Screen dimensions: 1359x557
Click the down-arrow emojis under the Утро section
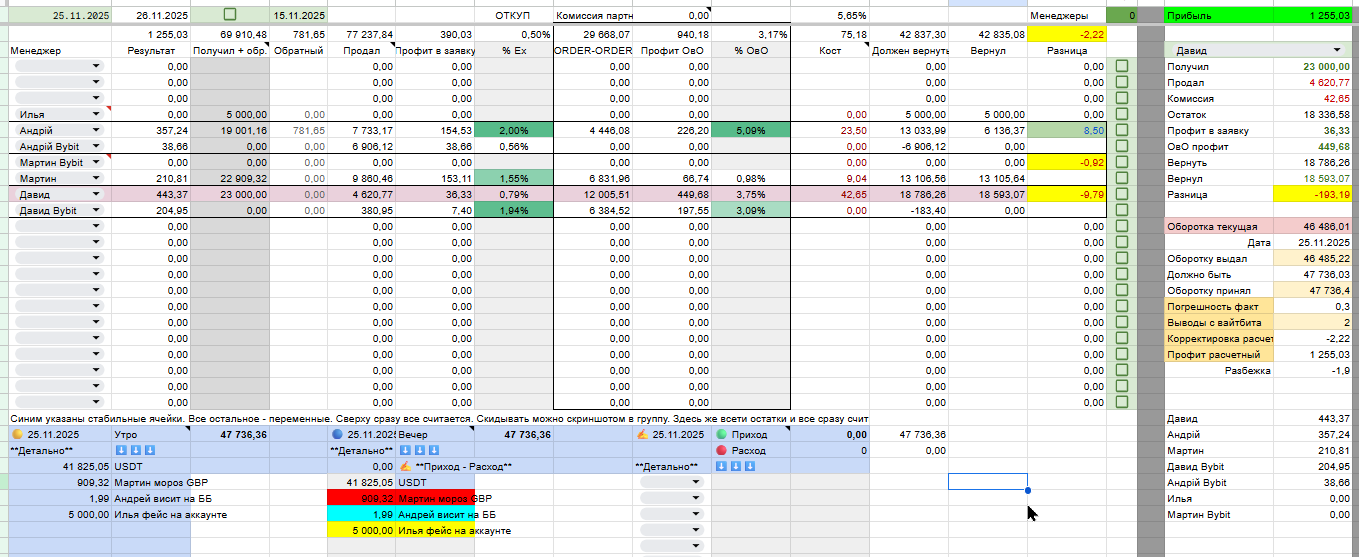[x=135, y=451]
